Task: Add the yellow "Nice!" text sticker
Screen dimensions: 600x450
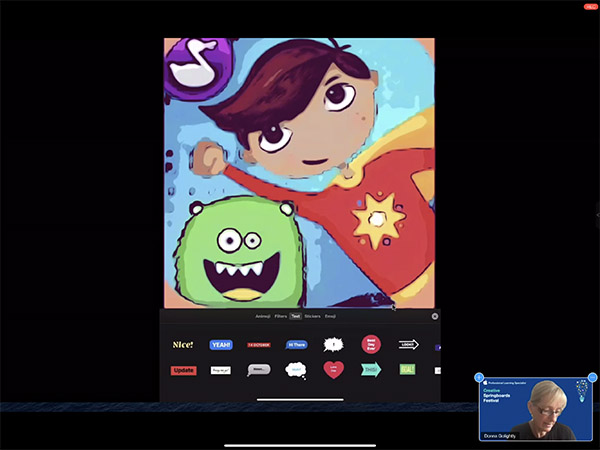Action: click(183, 345)
